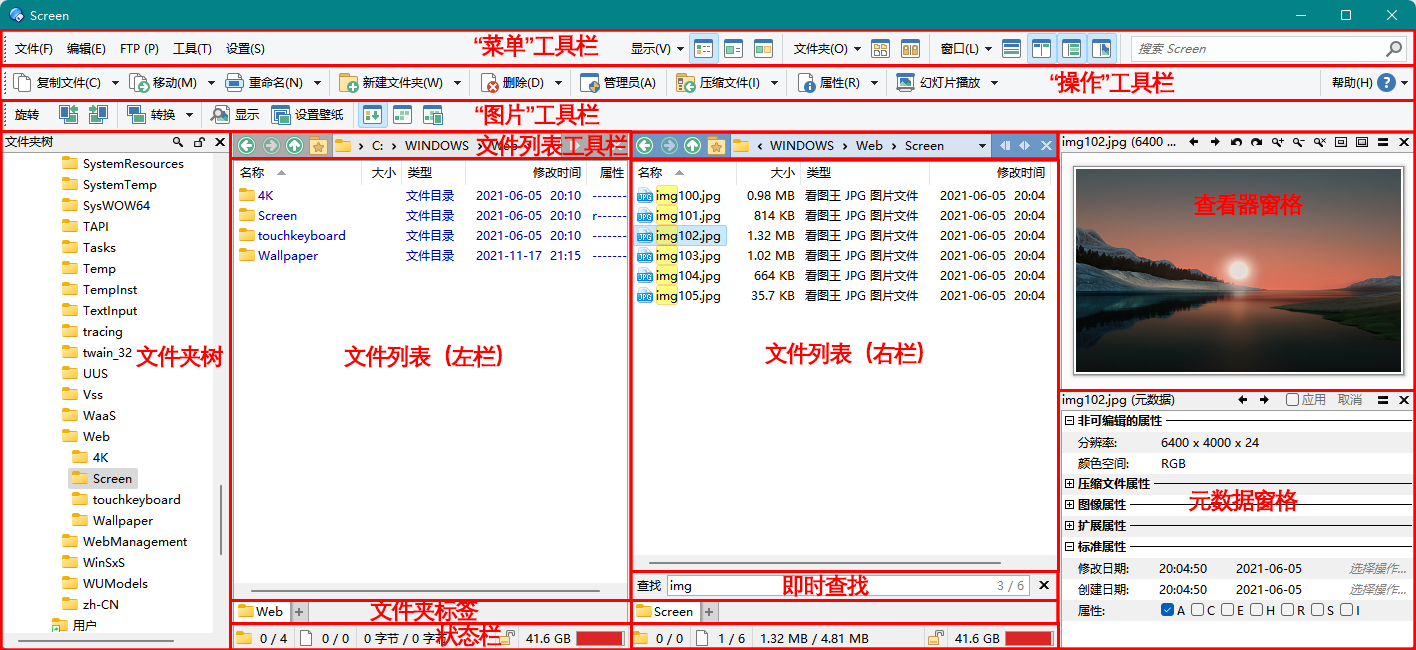
Task: Click the 新建文件夹(W) button
Action: coord(392,83)
